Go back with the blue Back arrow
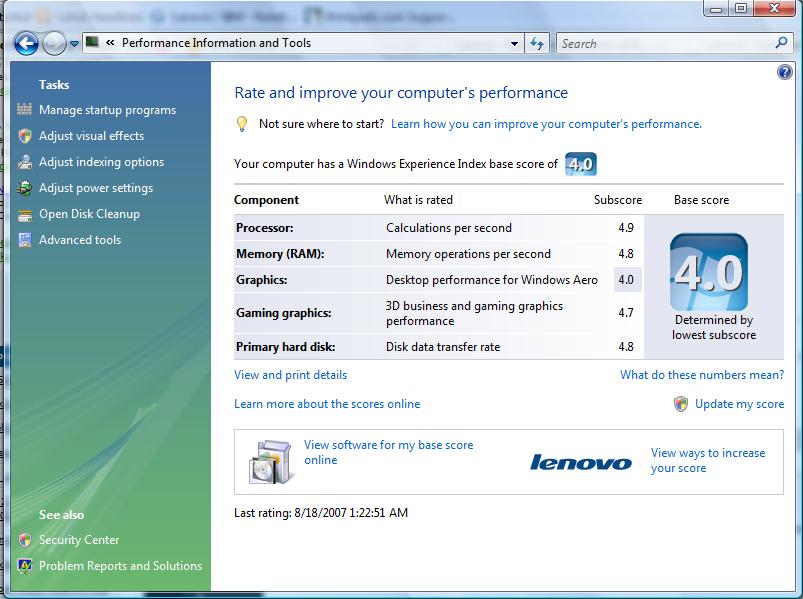This screenshot has width=803, height=599. click(x=26, y=44)
